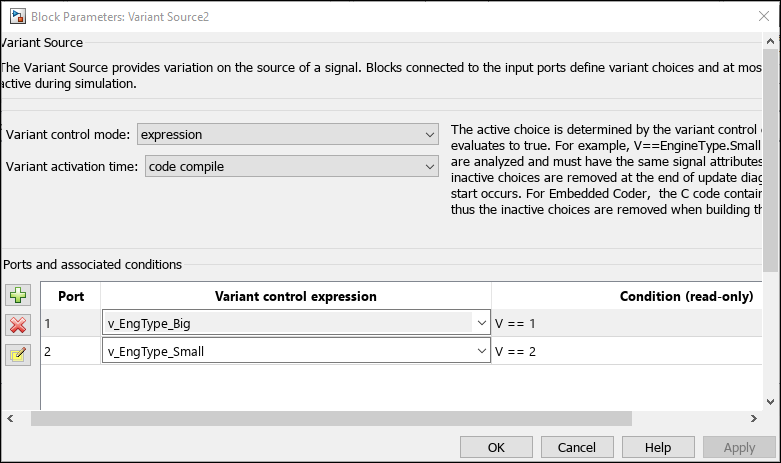Open the Variant control mode dropdown

[x=287, y=134]
